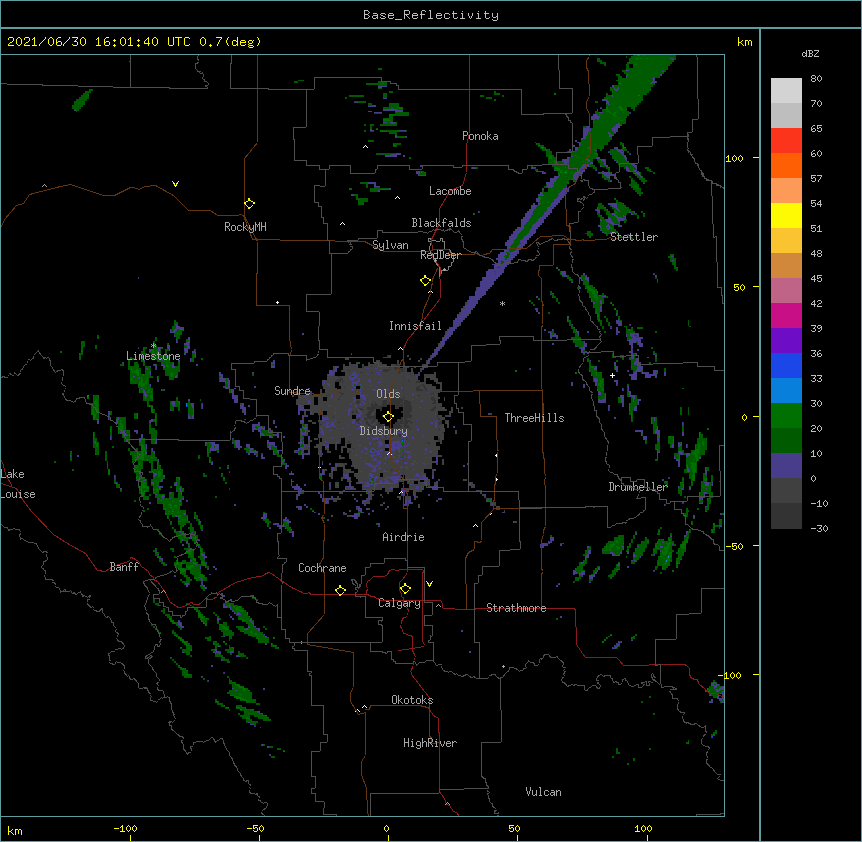
Task: Click the yellow 51-54 dBZ legend swatch
Action: tap(786, 215)
